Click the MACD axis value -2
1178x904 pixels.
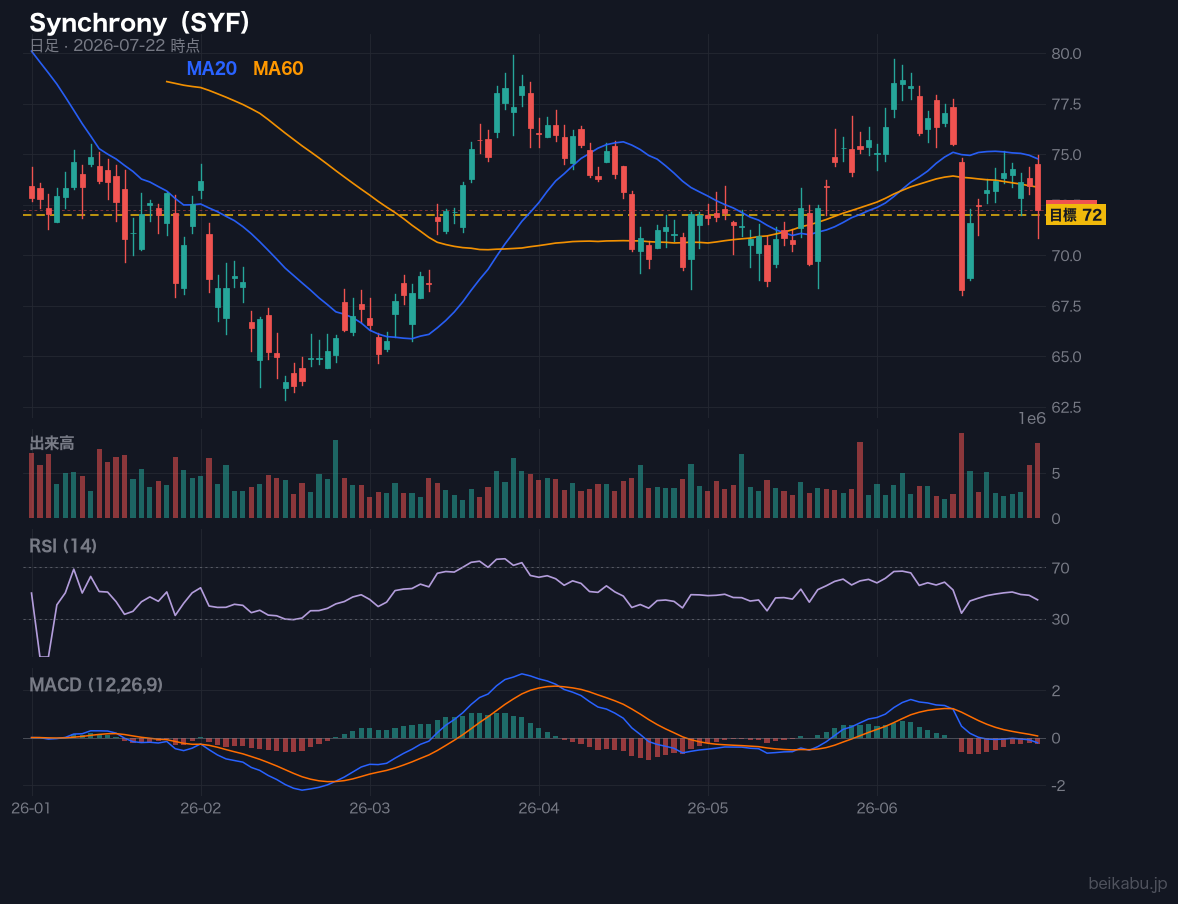(1058, 786)
